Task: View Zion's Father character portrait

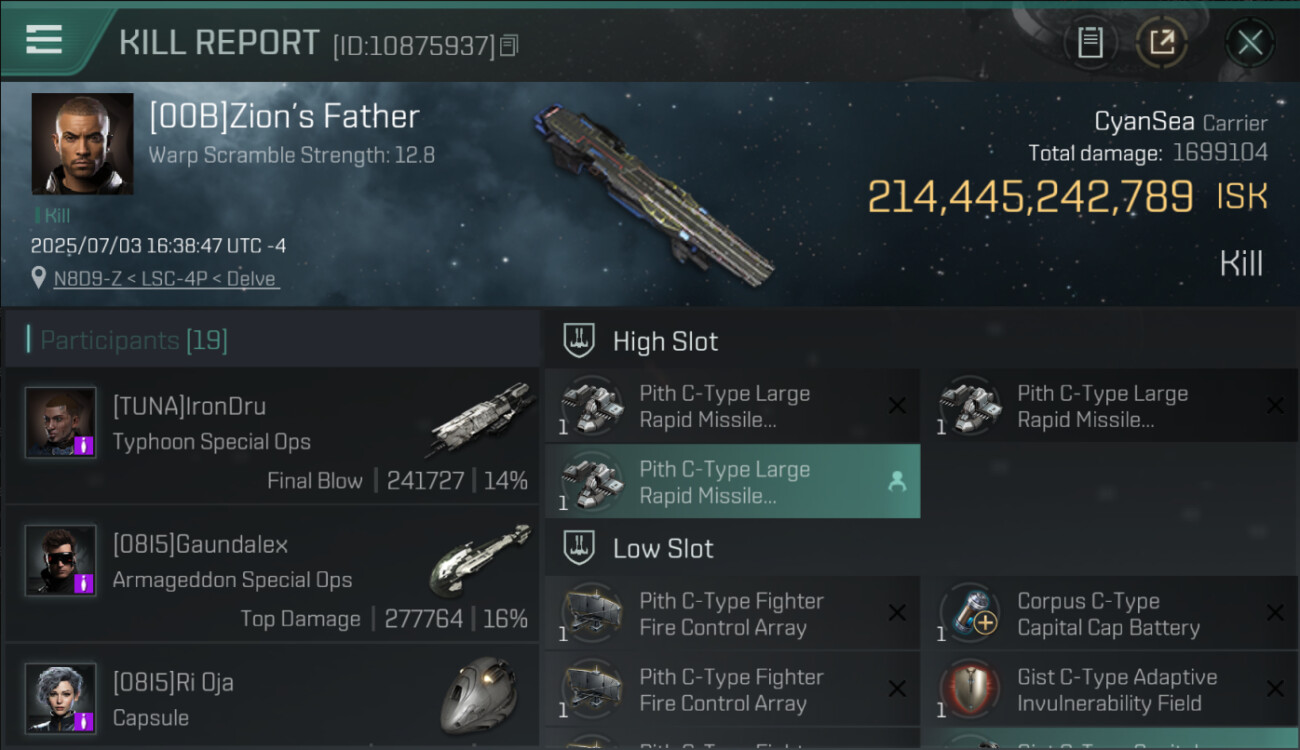Action: coord(82,144)
